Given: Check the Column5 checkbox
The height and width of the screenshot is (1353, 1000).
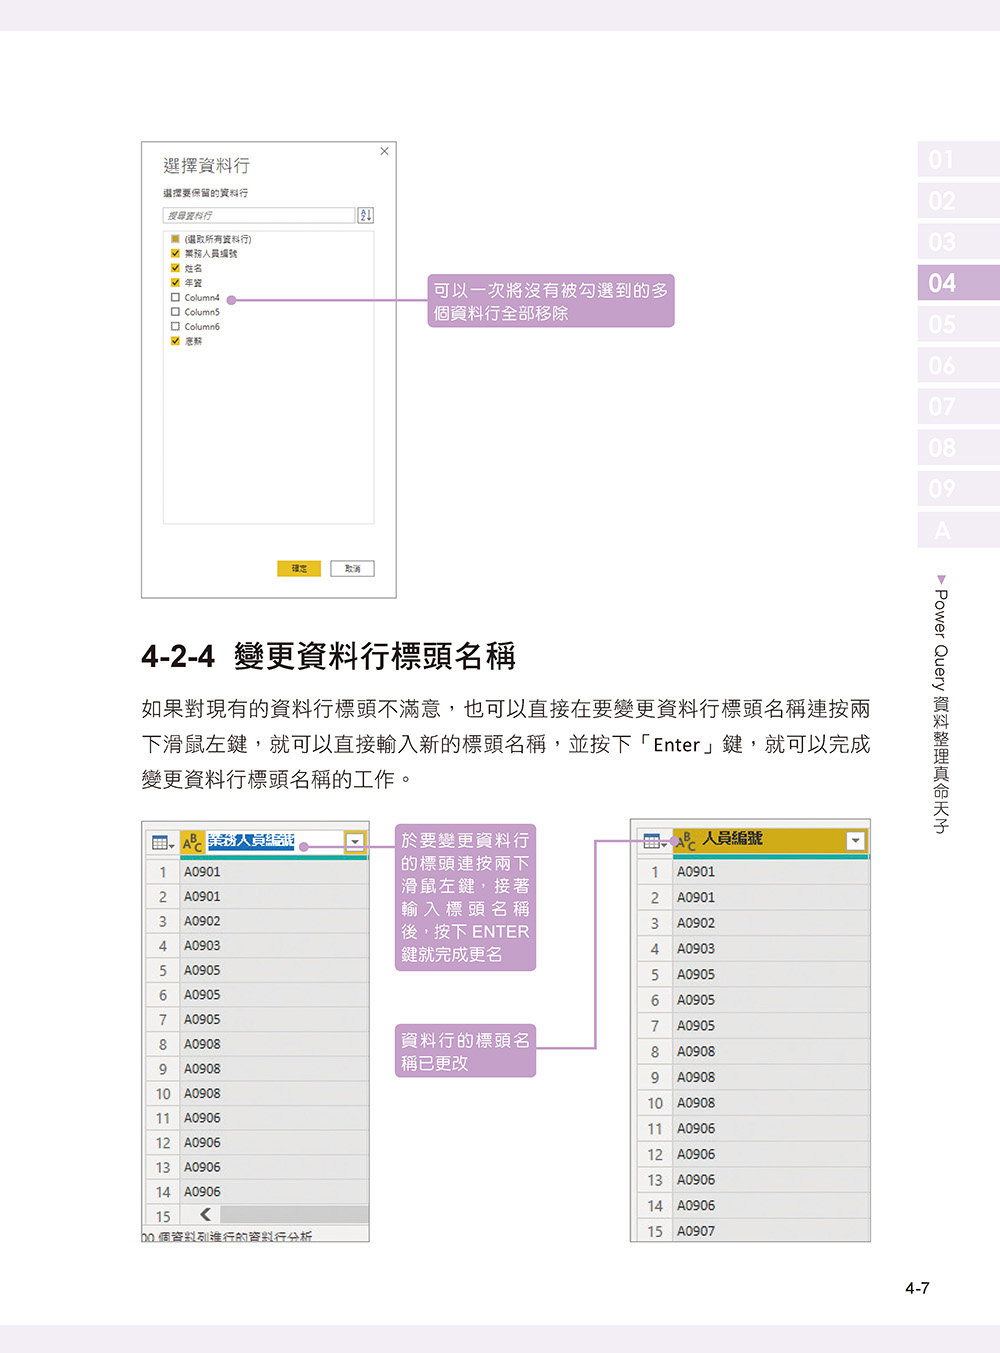Looking at the screenshot, I should [x=174, y=311].
